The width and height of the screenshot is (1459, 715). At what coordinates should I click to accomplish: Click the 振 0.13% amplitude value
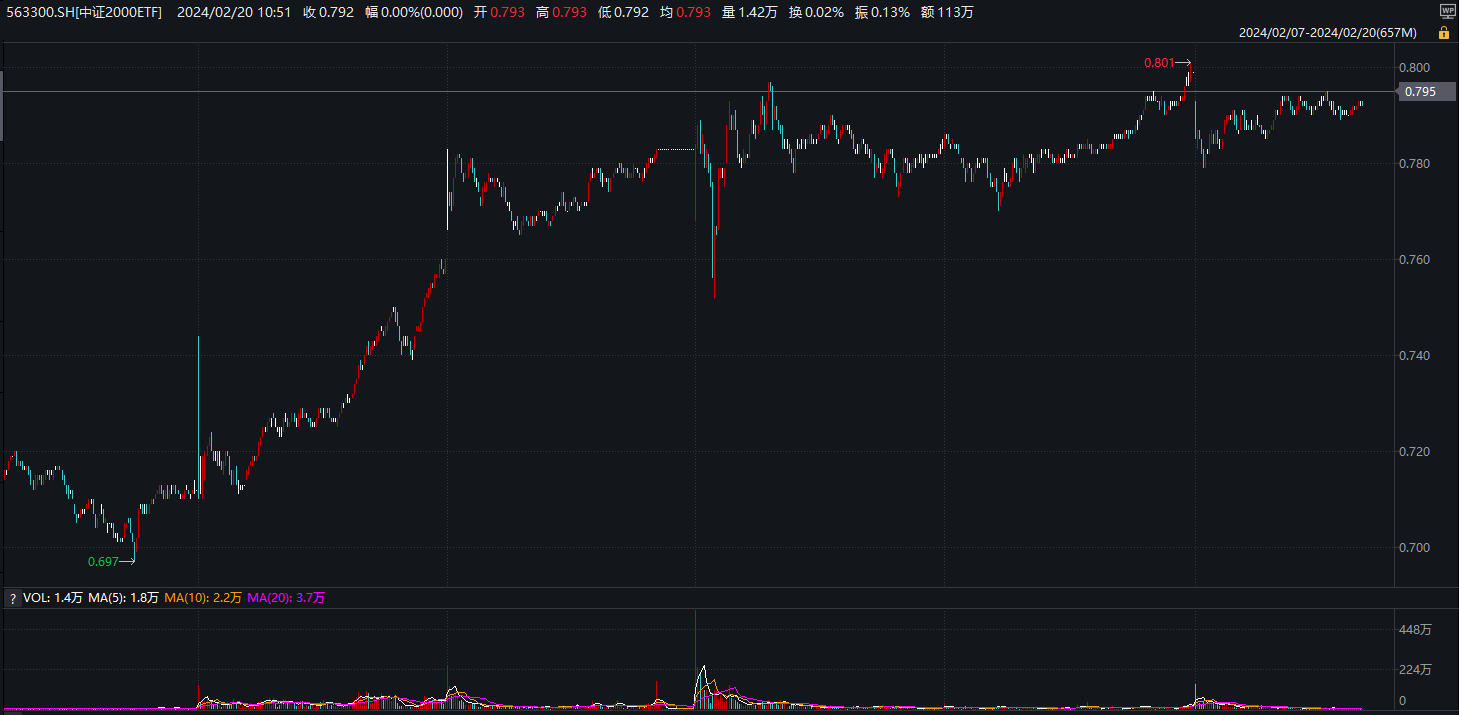pos(882,12)
